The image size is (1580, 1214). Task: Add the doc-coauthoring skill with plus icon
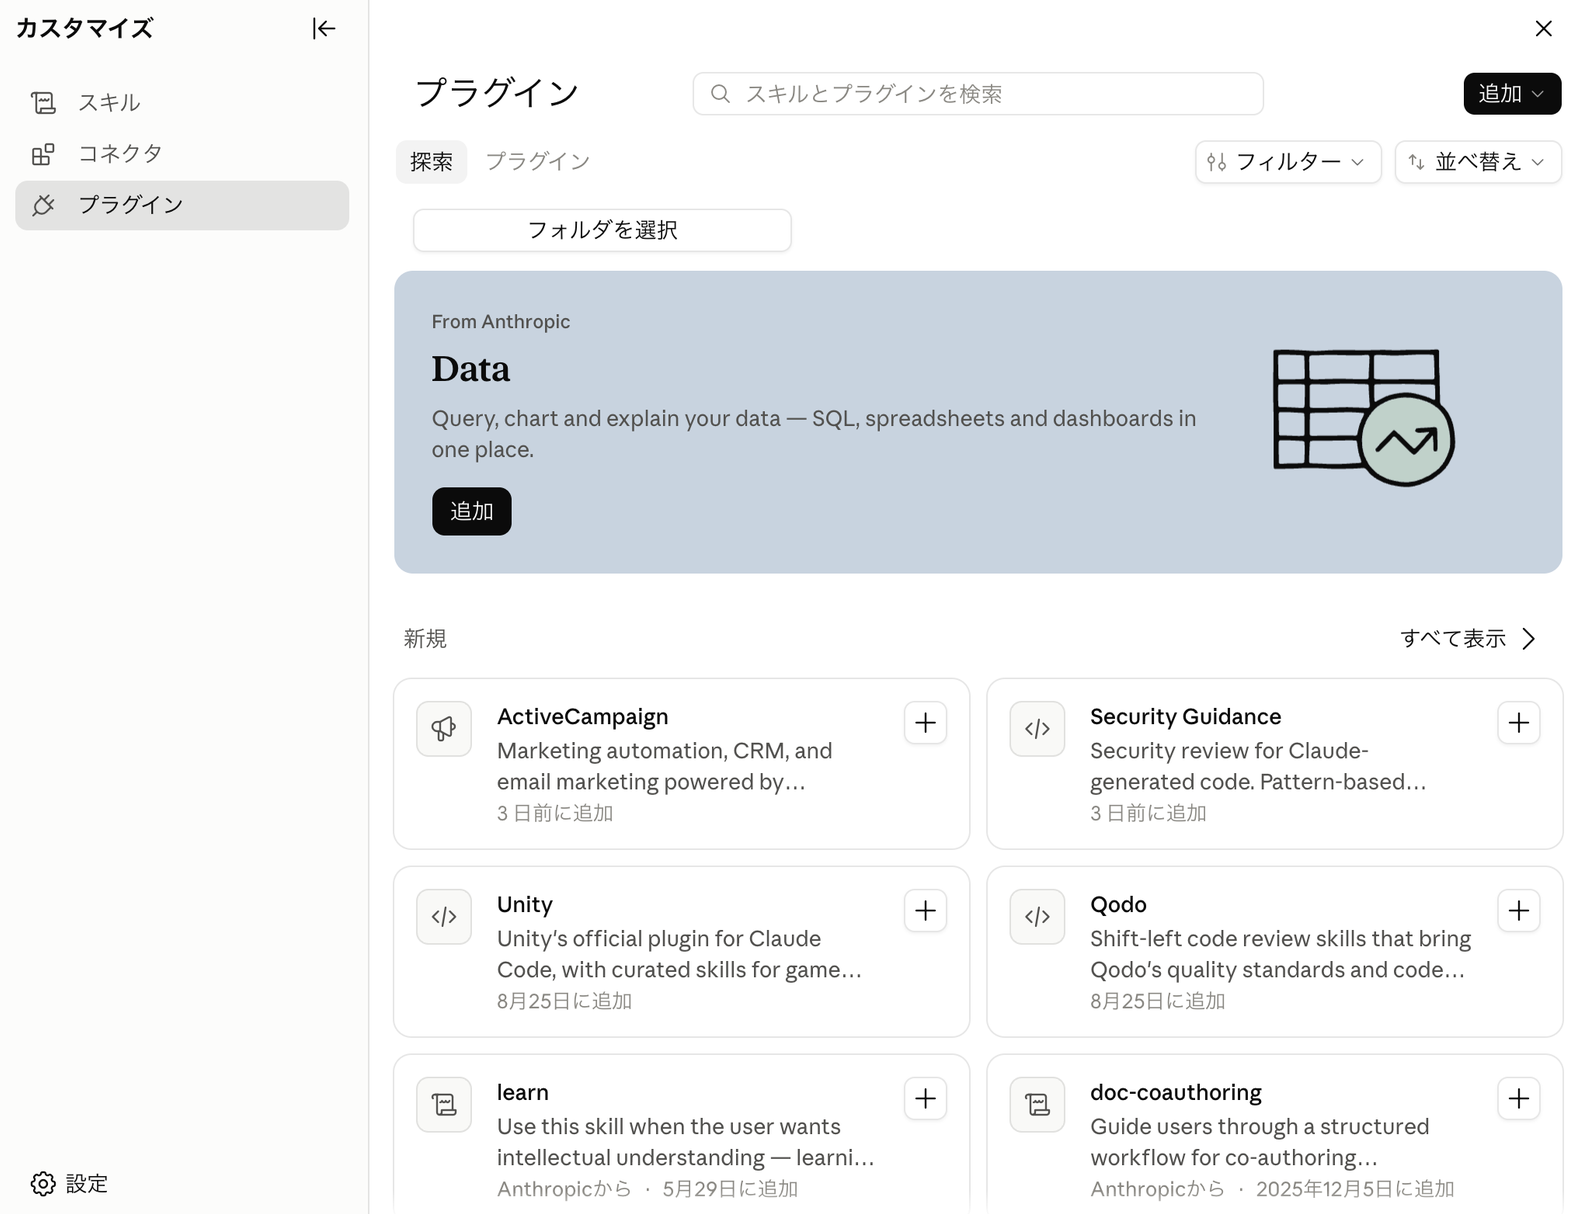(x=1519, y=1099)
